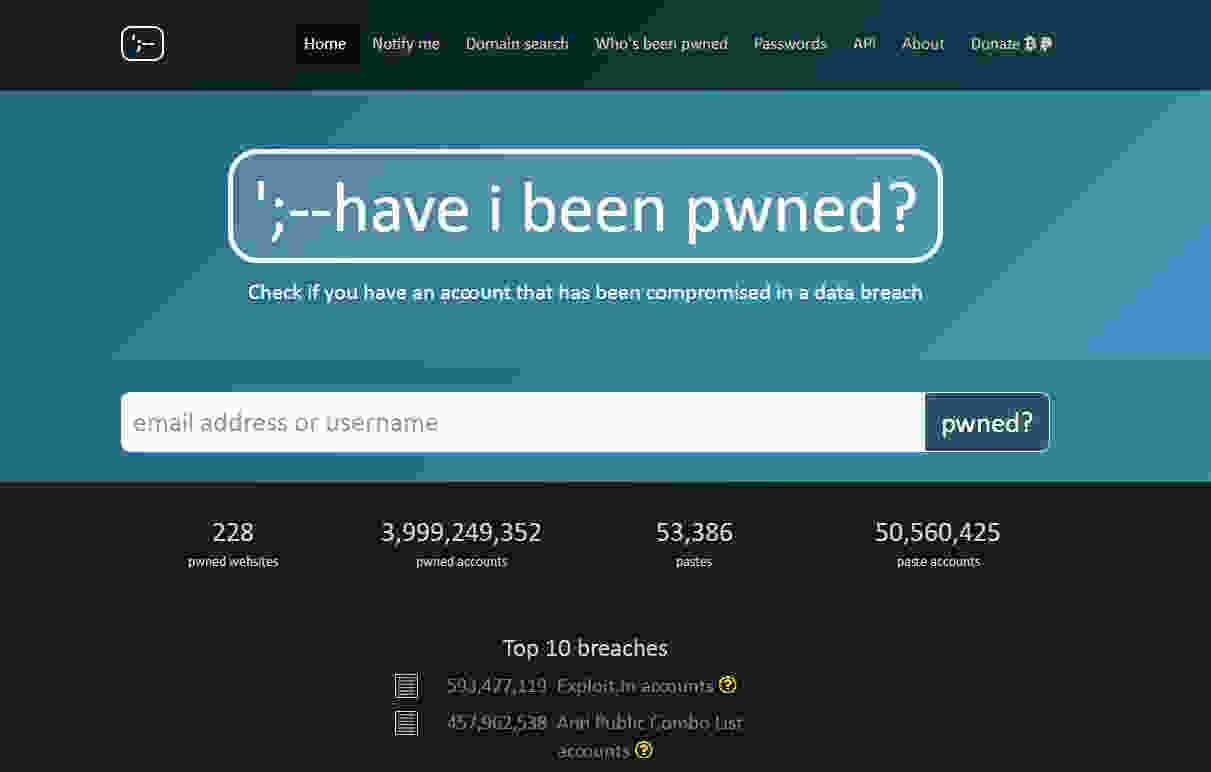1211x772 pixels.
Task: Open Who's been pwned page
Action: (x=661, y=44)
